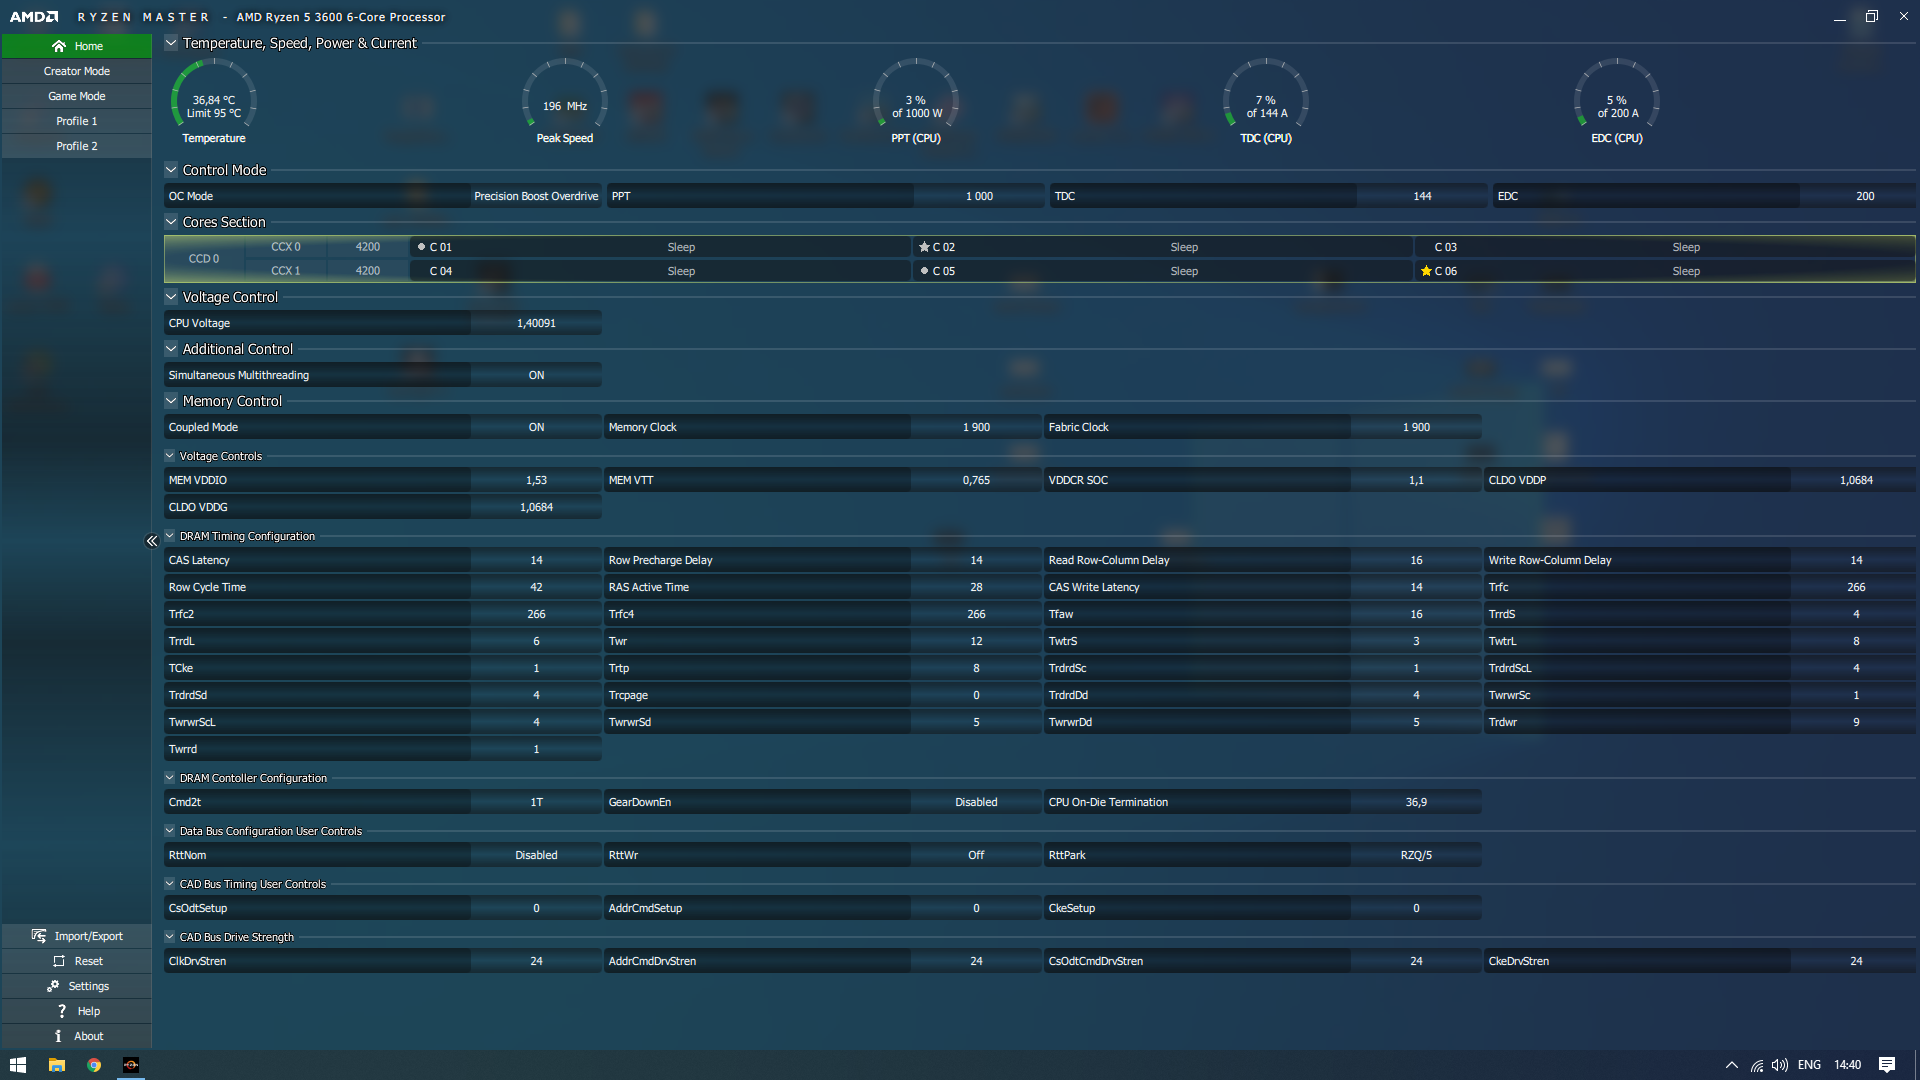Open Settings via gear icon
The width and height of the screenshot is (1920, 1080).
[53, 986]
